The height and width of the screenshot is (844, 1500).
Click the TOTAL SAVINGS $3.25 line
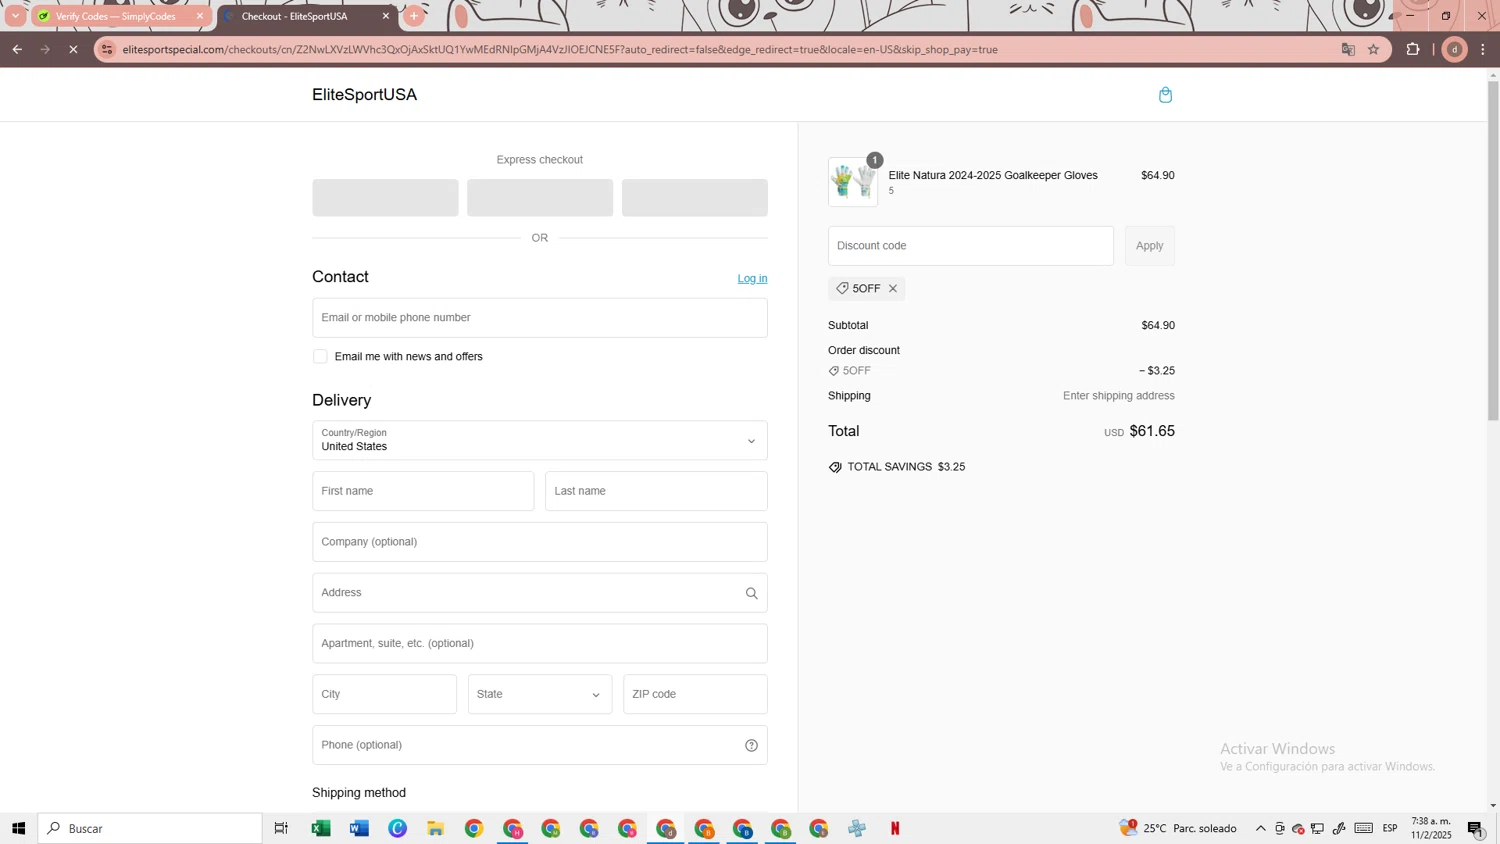(x=897, y=467)
